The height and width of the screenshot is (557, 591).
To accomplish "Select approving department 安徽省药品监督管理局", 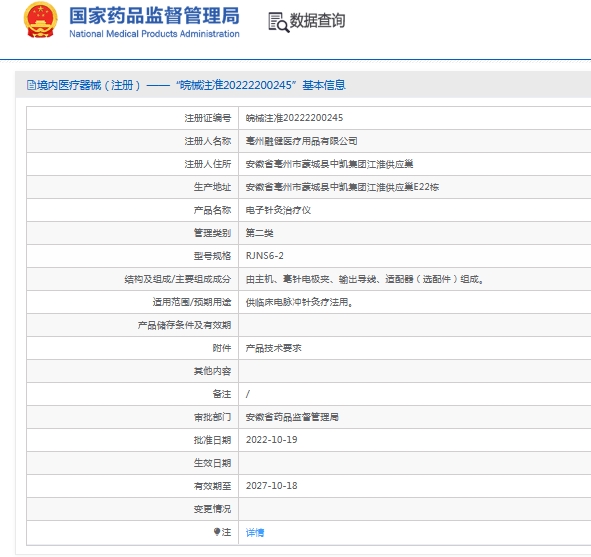I will [x=292, y=417].
